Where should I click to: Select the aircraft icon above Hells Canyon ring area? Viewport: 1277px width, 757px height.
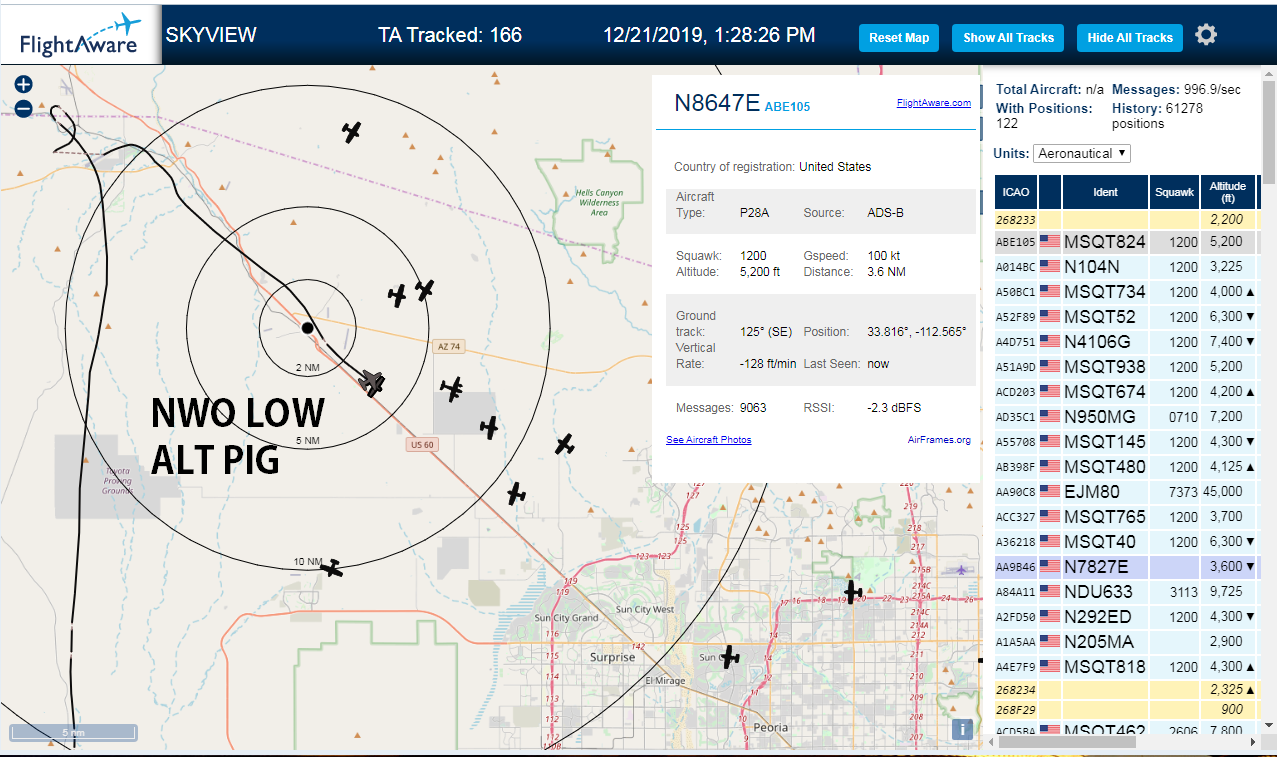click(x=351, y=131)
